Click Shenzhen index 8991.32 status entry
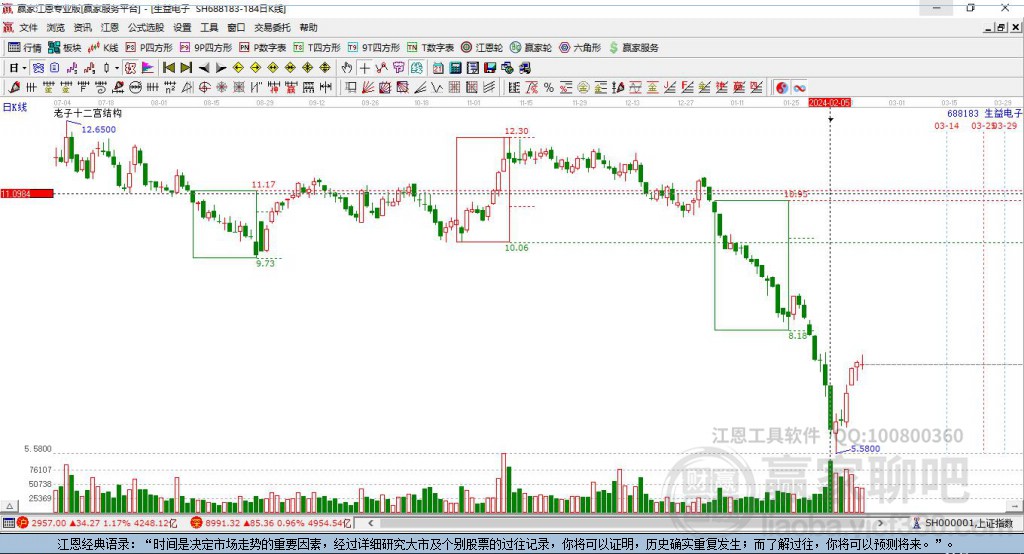This screenshot has height=554, width=1024. click(272, 523)
